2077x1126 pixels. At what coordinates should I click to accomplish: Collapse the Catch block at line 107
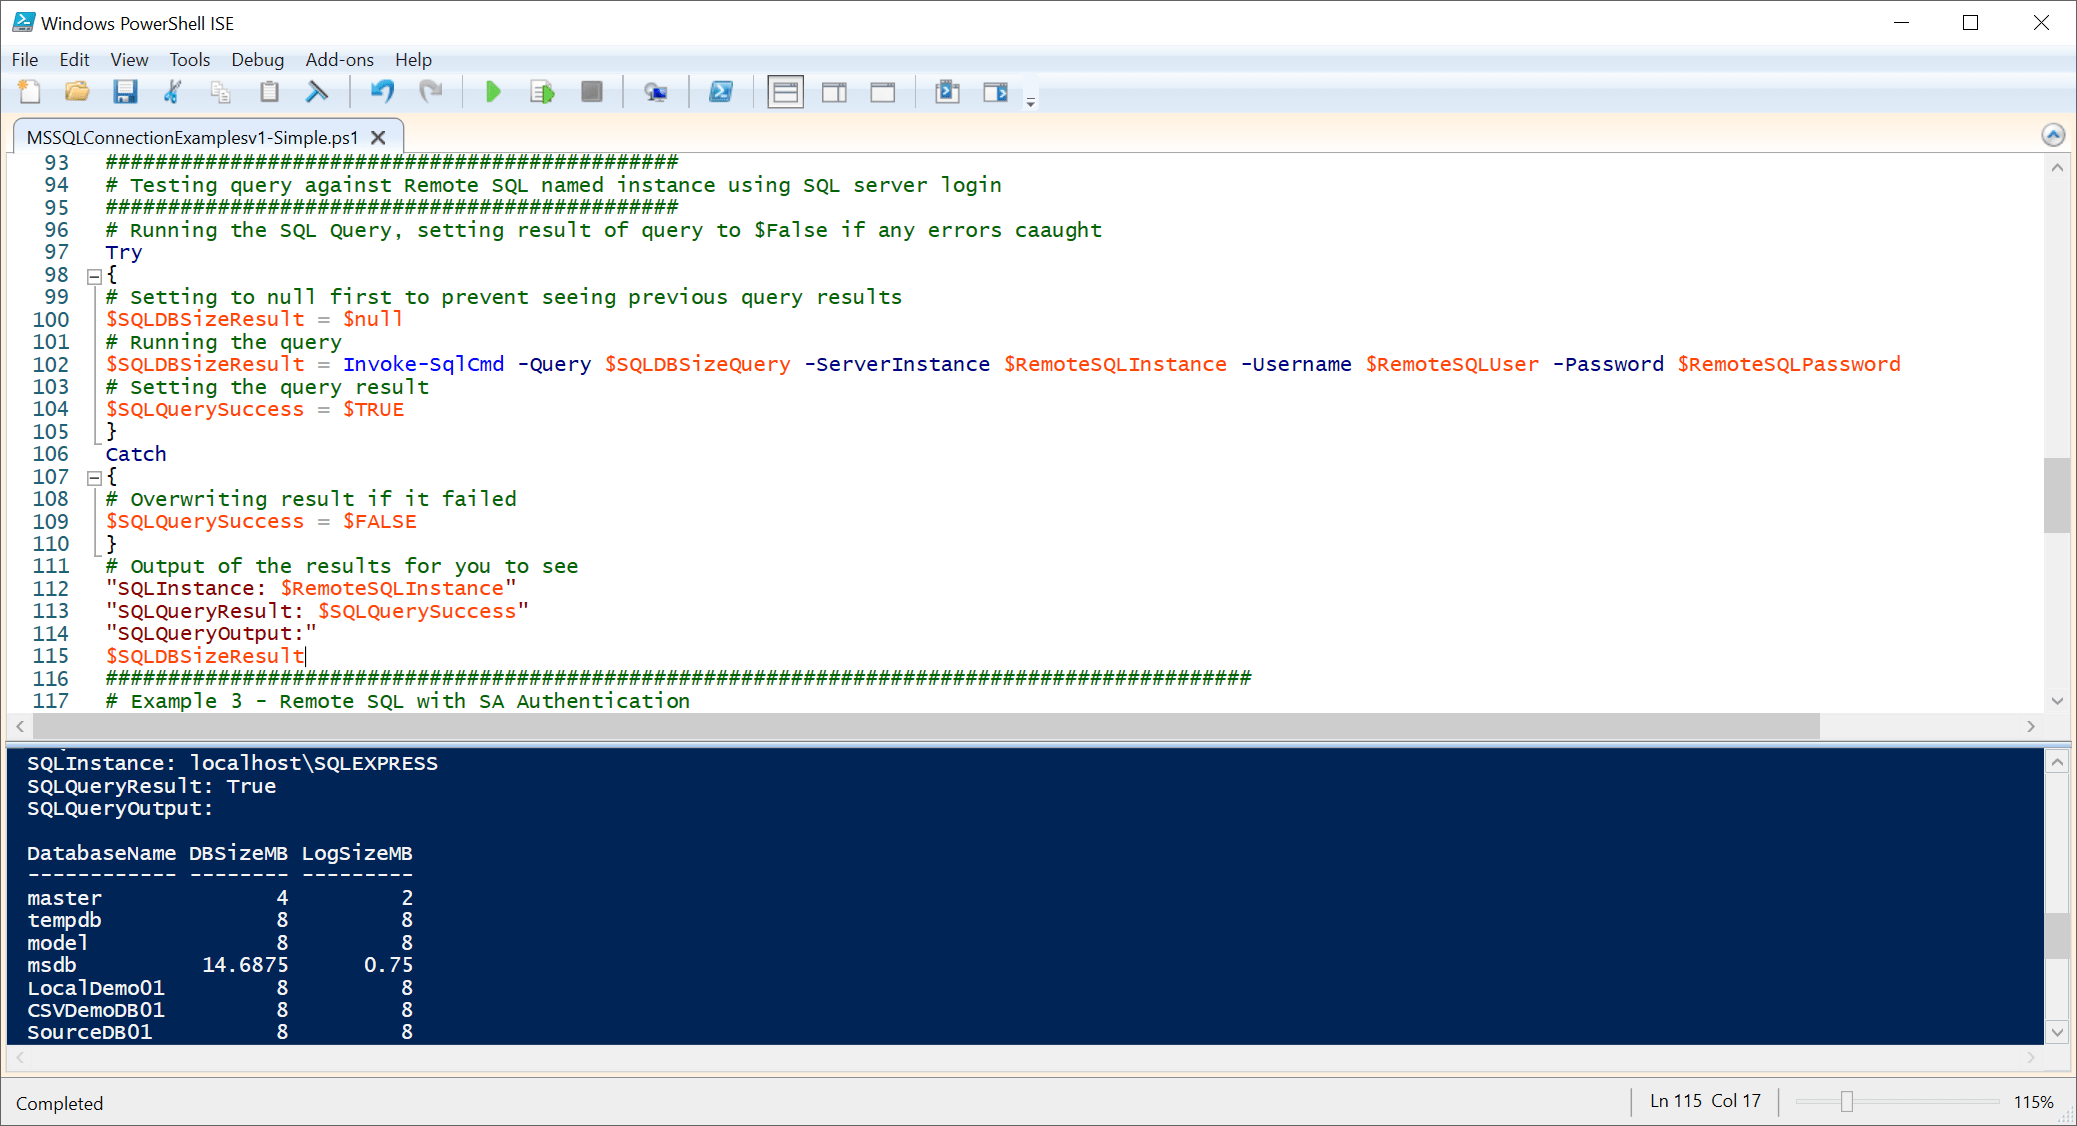pos(94,478)
